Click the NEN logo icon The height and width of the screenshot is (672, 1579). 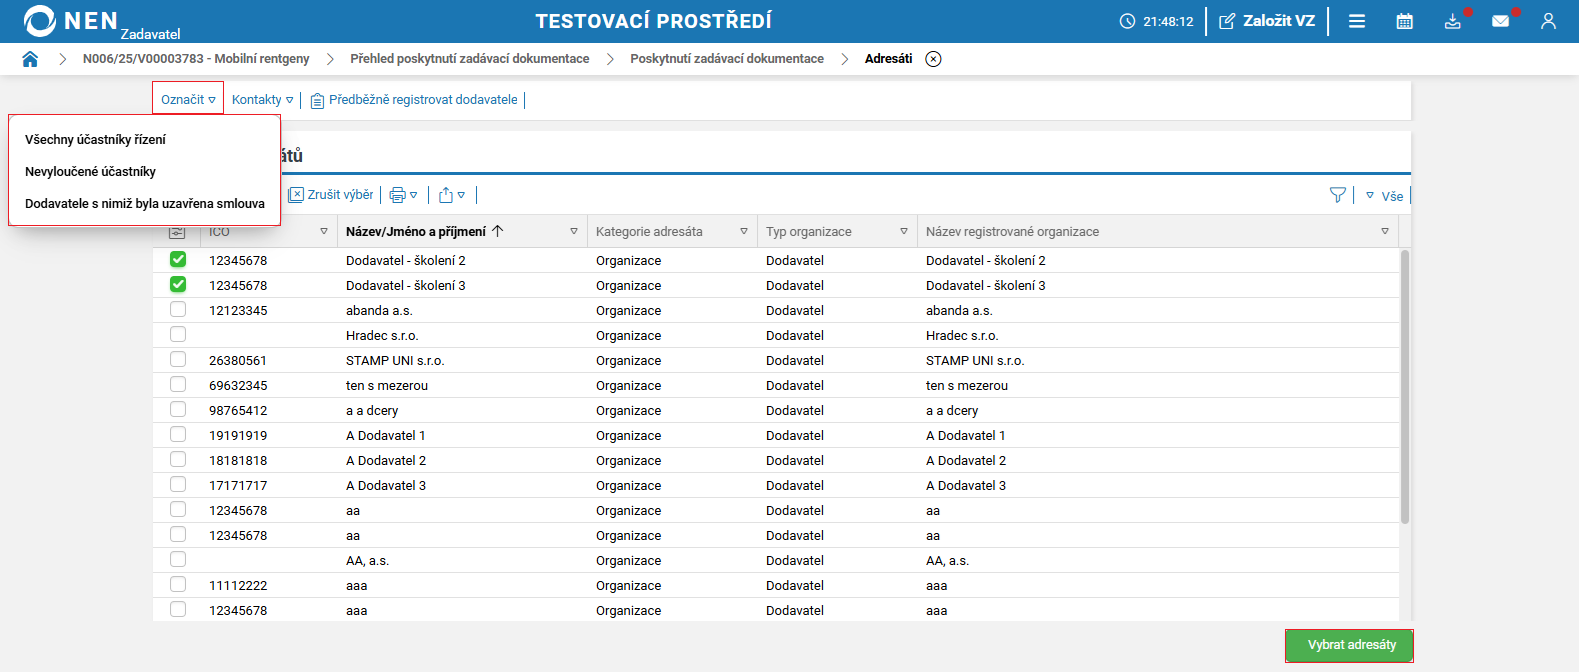pos(40,21)
